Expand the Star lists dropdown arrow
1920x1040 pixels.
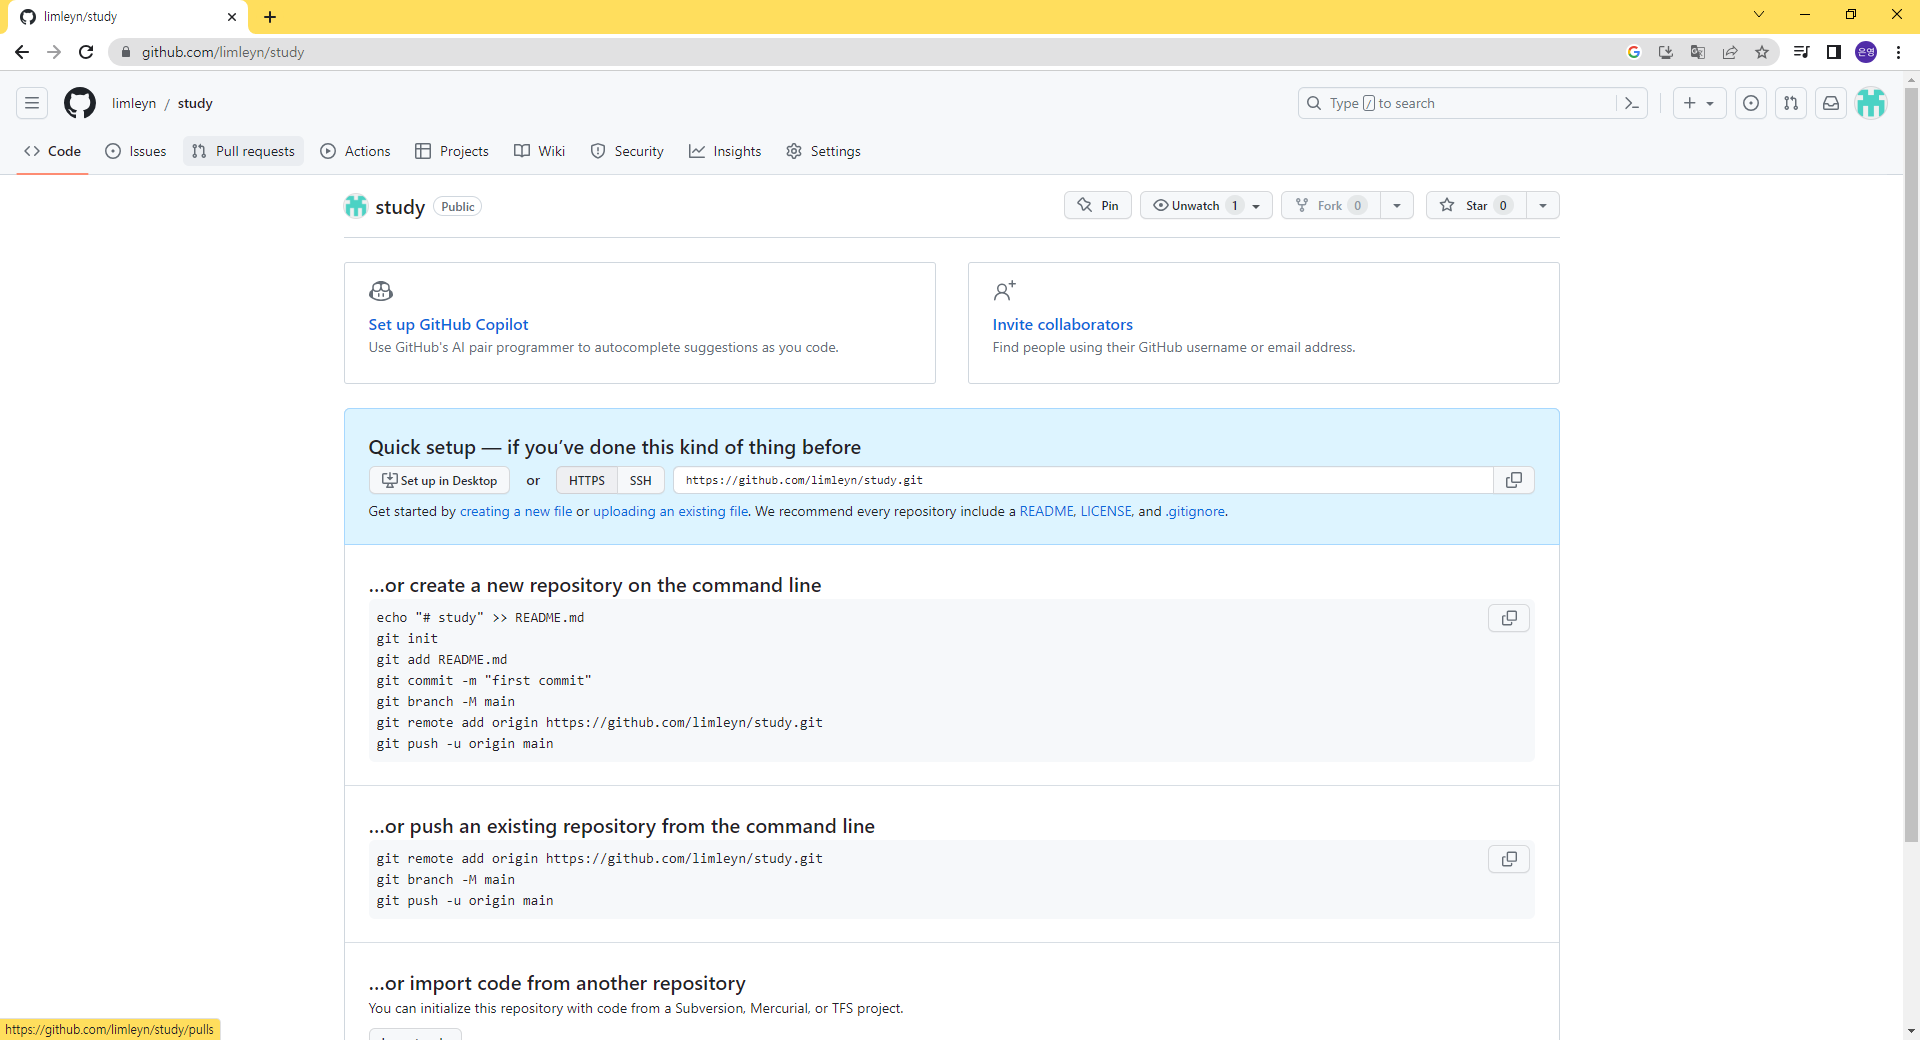[x=1543, y=205]
